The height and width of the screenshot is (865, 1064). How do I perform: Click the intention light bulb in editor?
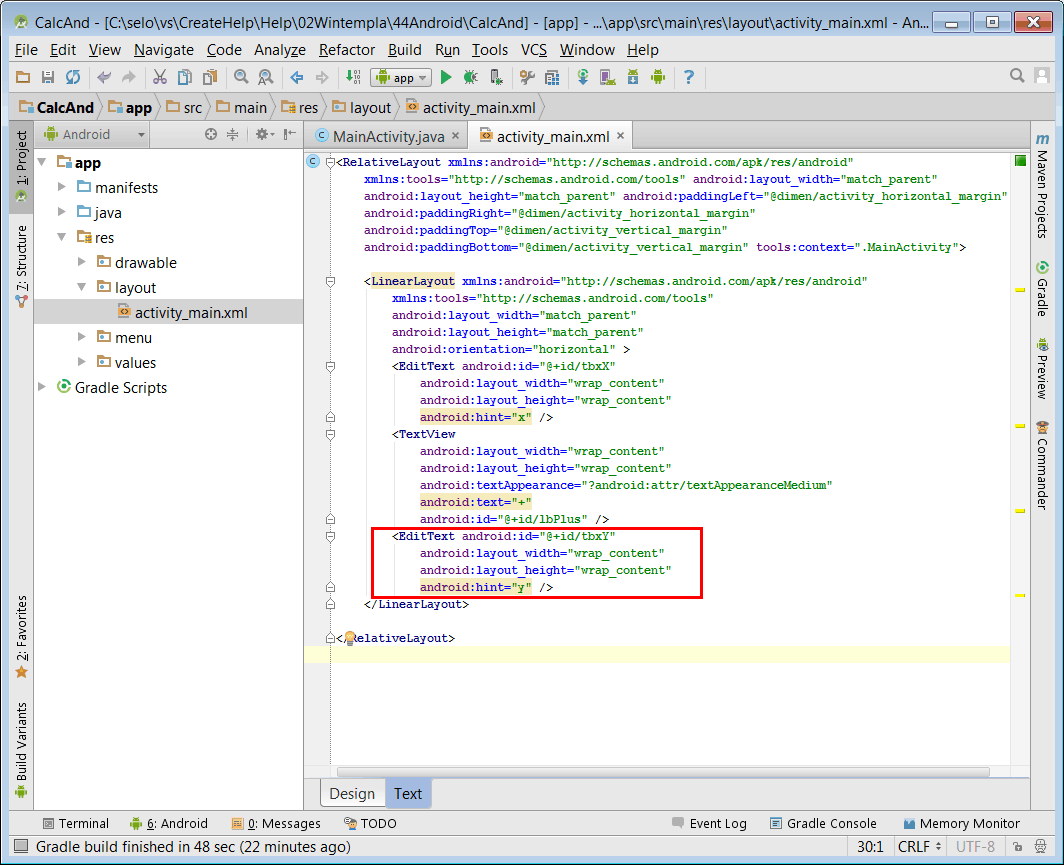point(349,638)
